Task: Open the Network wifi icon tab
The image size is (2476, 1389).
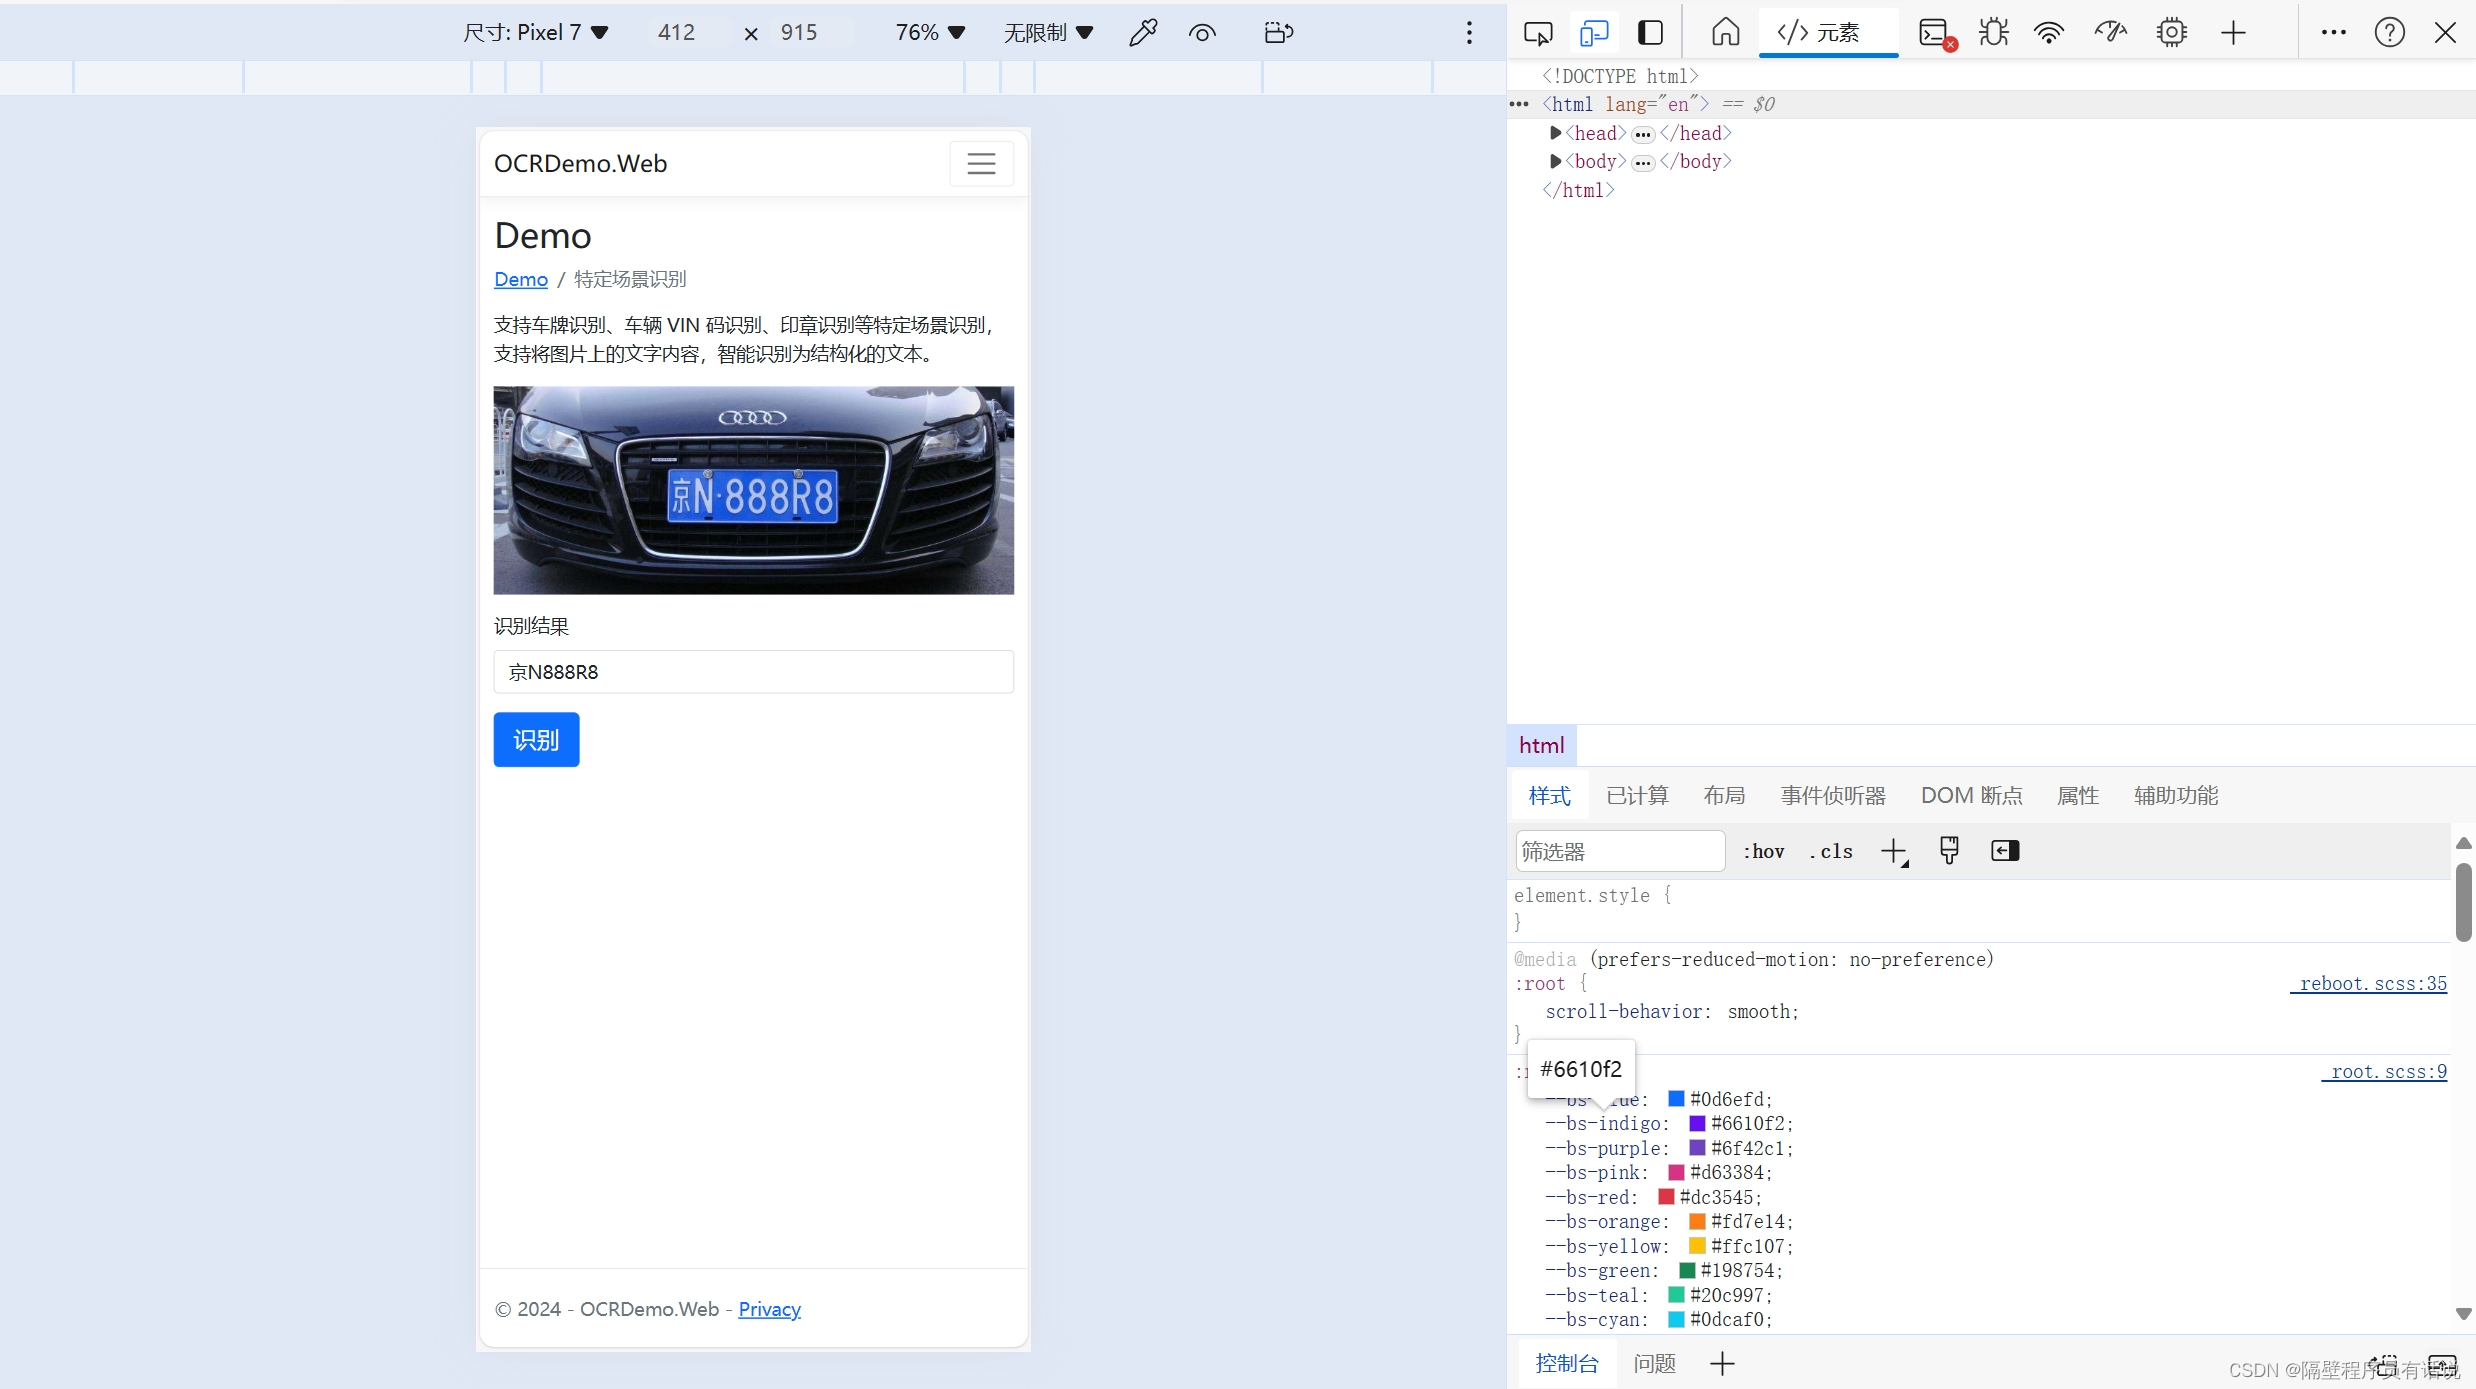Action: pyautogui.click(x=2049, y=33)
